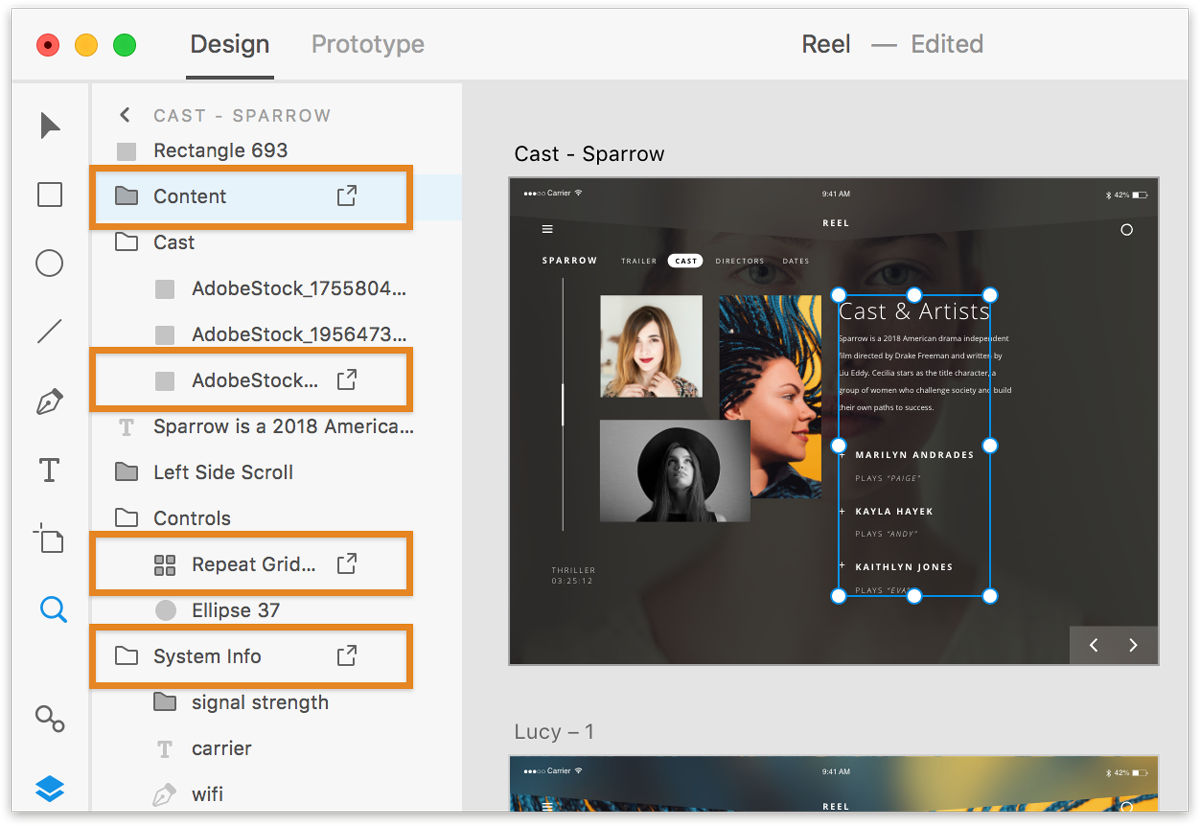The image size is (1200, 826).
Task: Click the folder icon beside Cast layer
Action: click(x=126, y=242)
